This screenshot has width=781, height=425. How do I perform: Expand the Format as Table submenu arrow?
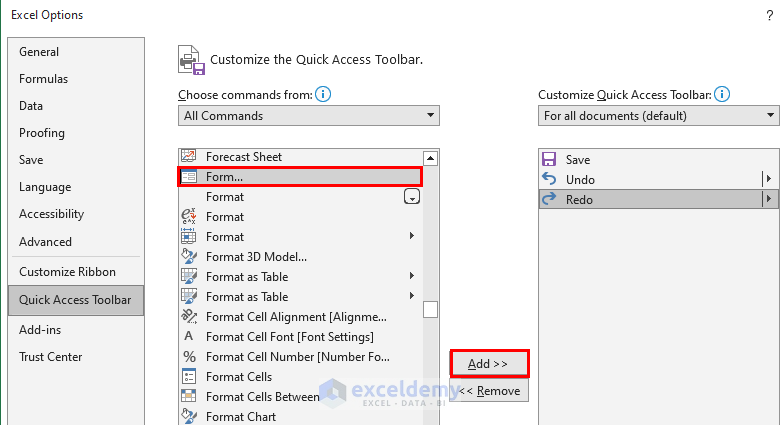click(412, 277)
